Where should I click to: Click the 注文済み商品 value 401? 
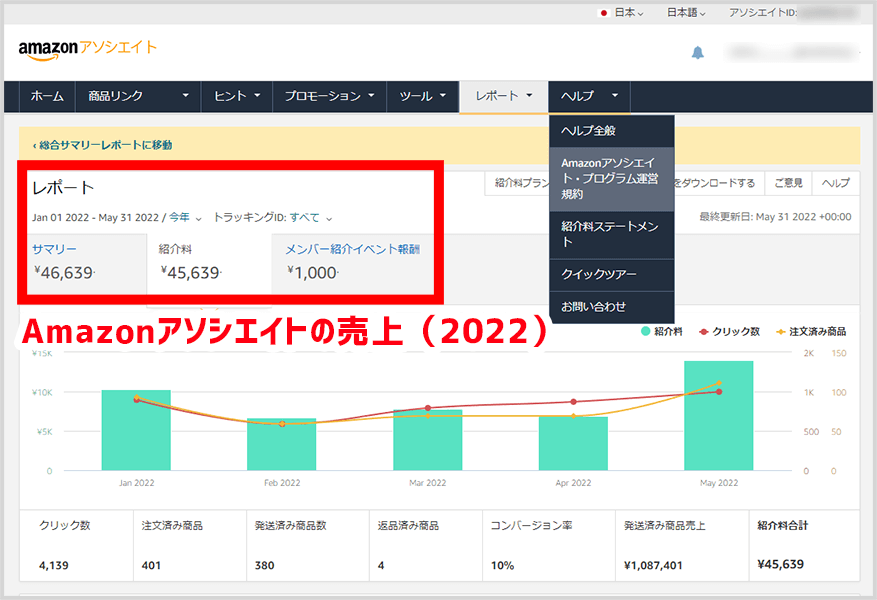click(151, 565)
